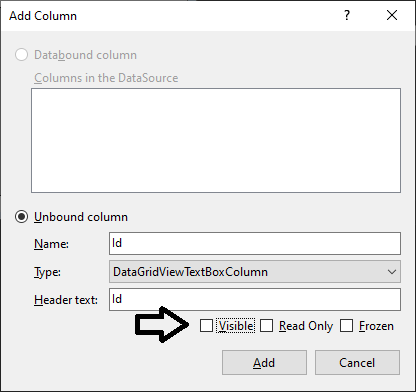Click the black arrow pointing at Visible
The width and height of the screenshot is (416, 392).
point(163,325)
